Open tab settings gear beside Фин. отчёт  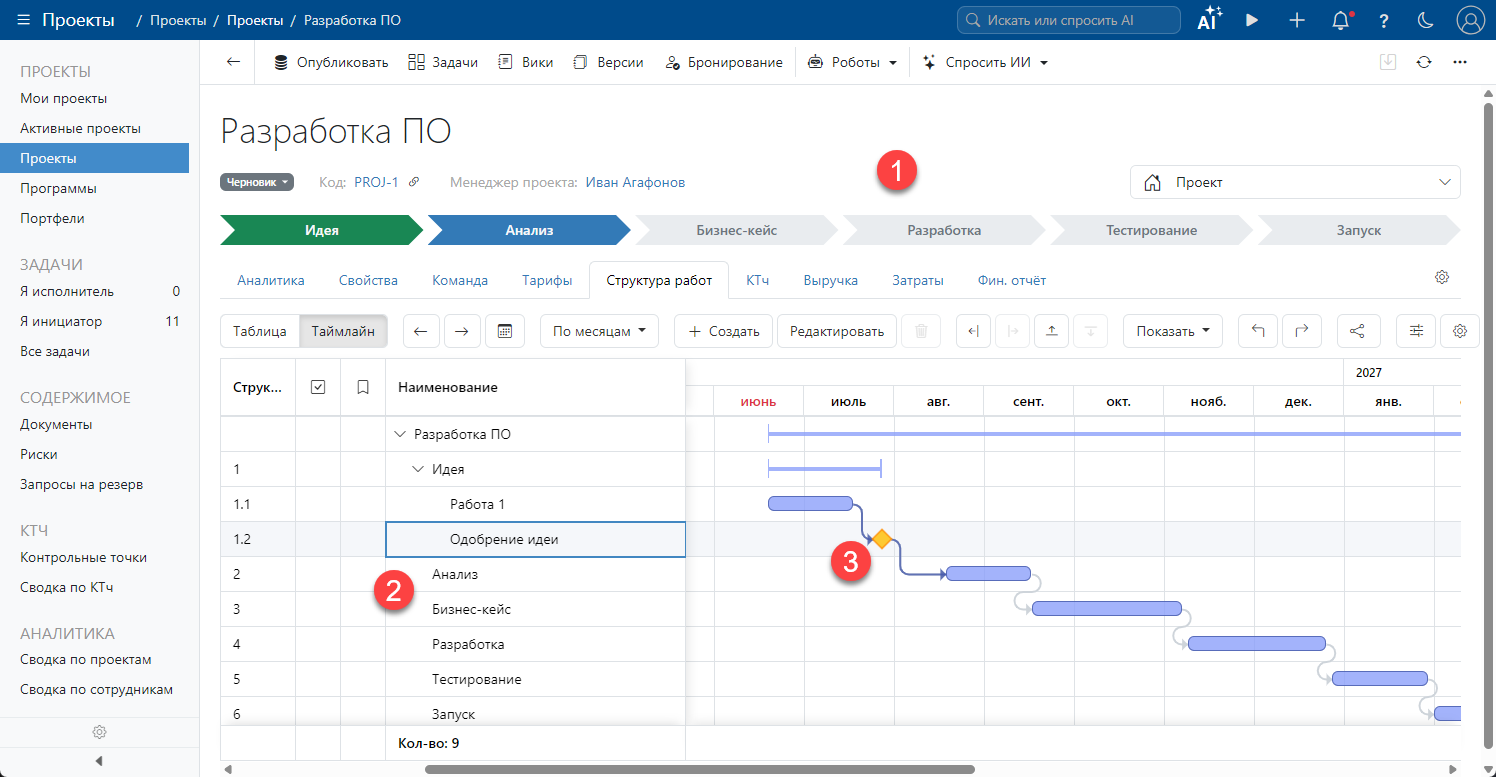coord(1442,277)
